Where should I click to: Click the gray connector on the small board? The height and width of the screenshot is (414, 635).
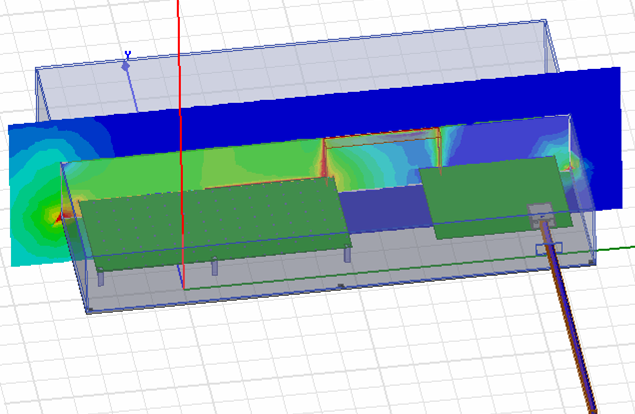[541, 215]
